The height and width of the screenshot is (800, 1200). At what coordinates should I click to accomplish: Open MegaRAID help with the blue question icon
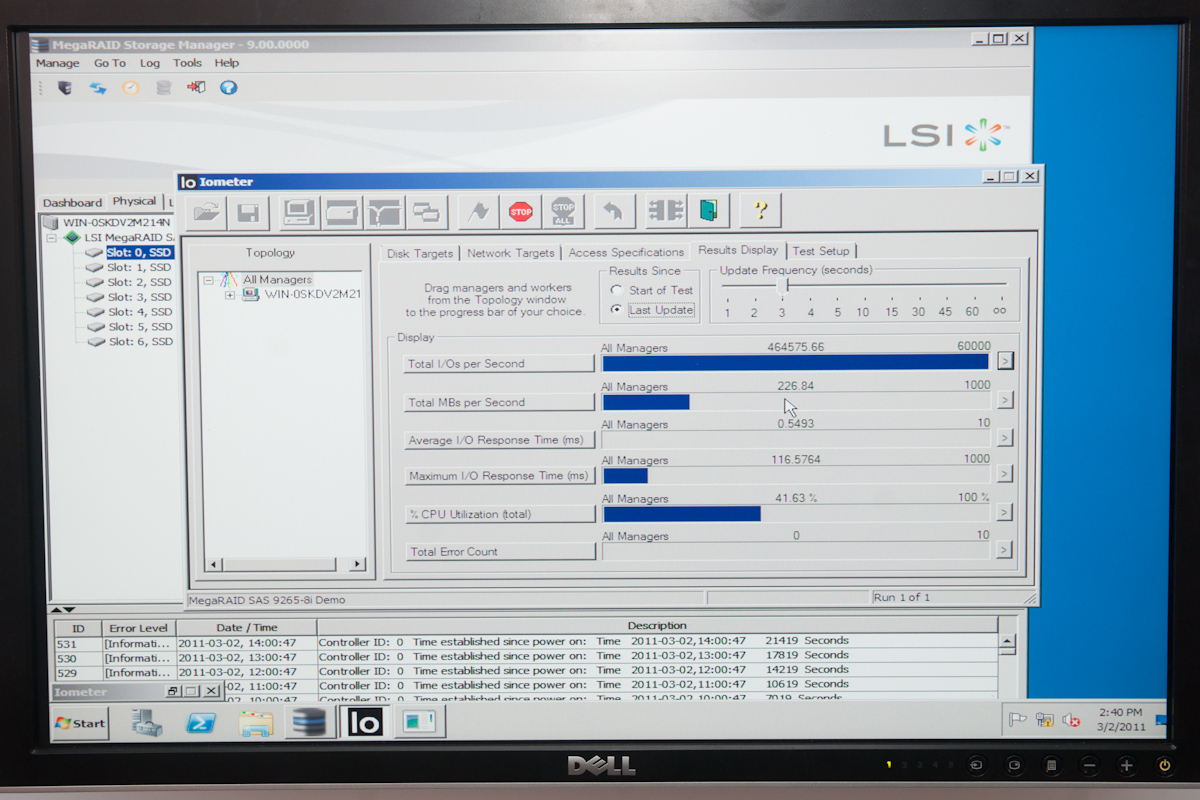229,88
